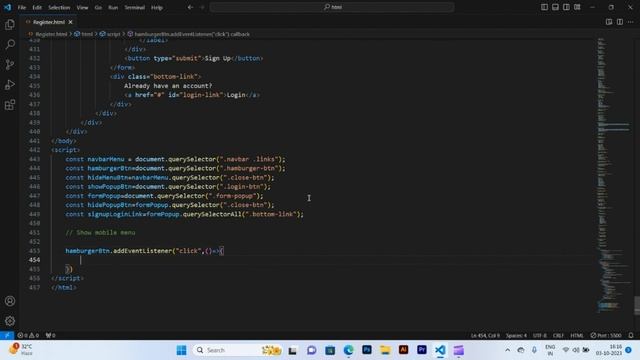The image size is (640, 360).
Task: Show hidden system tray icons chevron
Action: (507, 350)
